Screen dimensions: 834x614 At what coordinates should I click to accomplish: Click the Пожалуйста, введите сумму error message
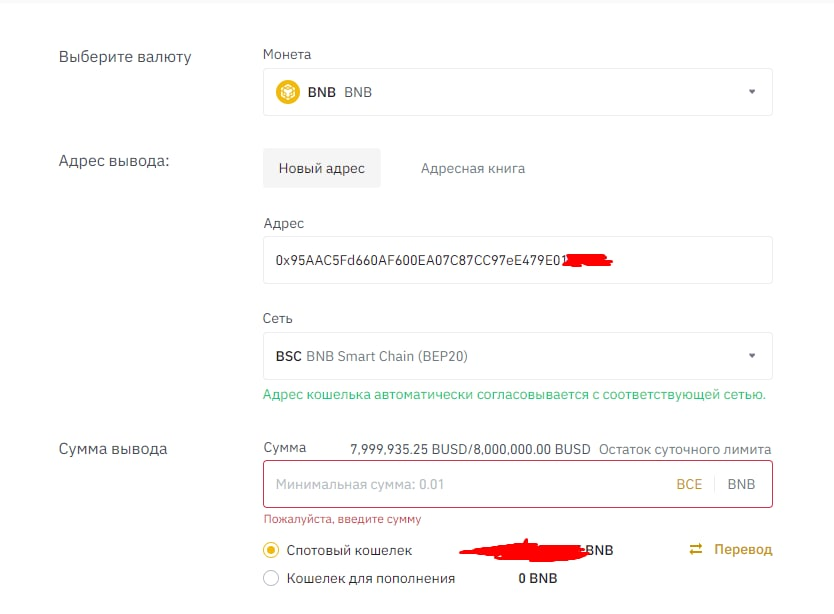coord(343,519)
